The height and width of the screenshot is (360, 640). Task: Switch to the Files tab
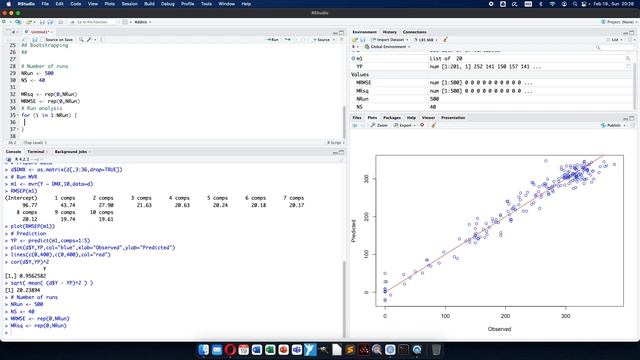click(x=357, y=118)
